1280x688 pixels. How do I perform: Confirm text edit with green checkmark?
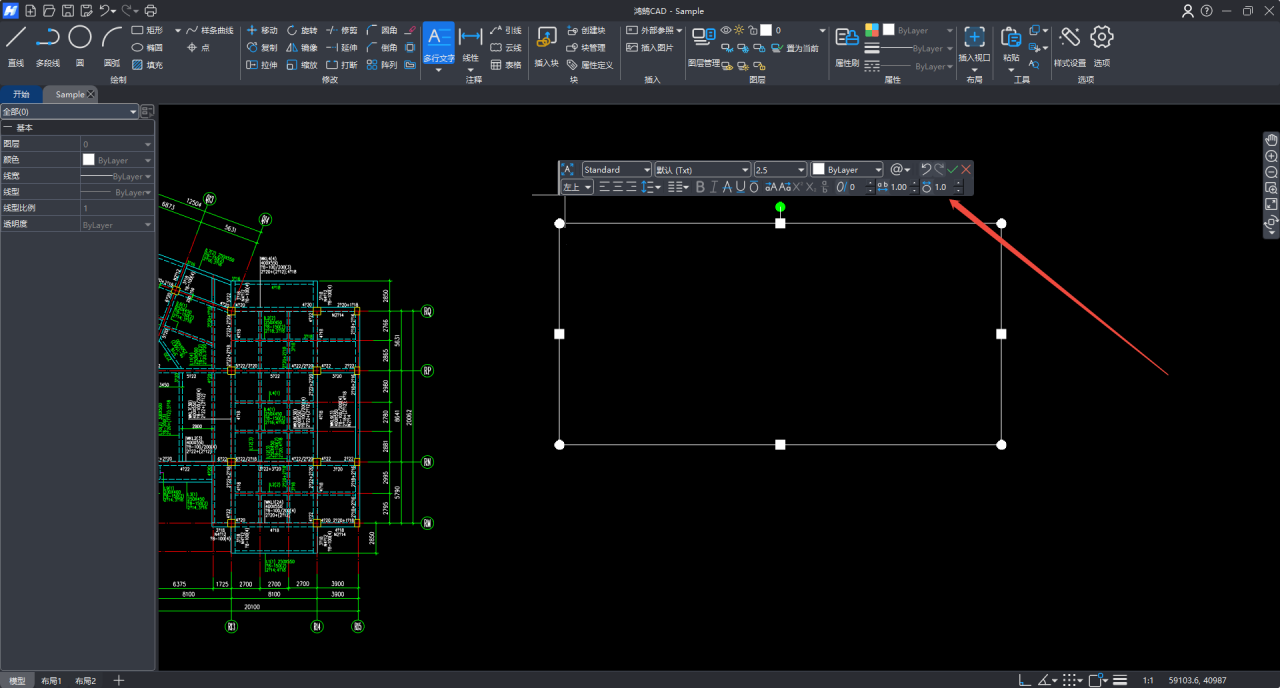(x=953, y=170)
